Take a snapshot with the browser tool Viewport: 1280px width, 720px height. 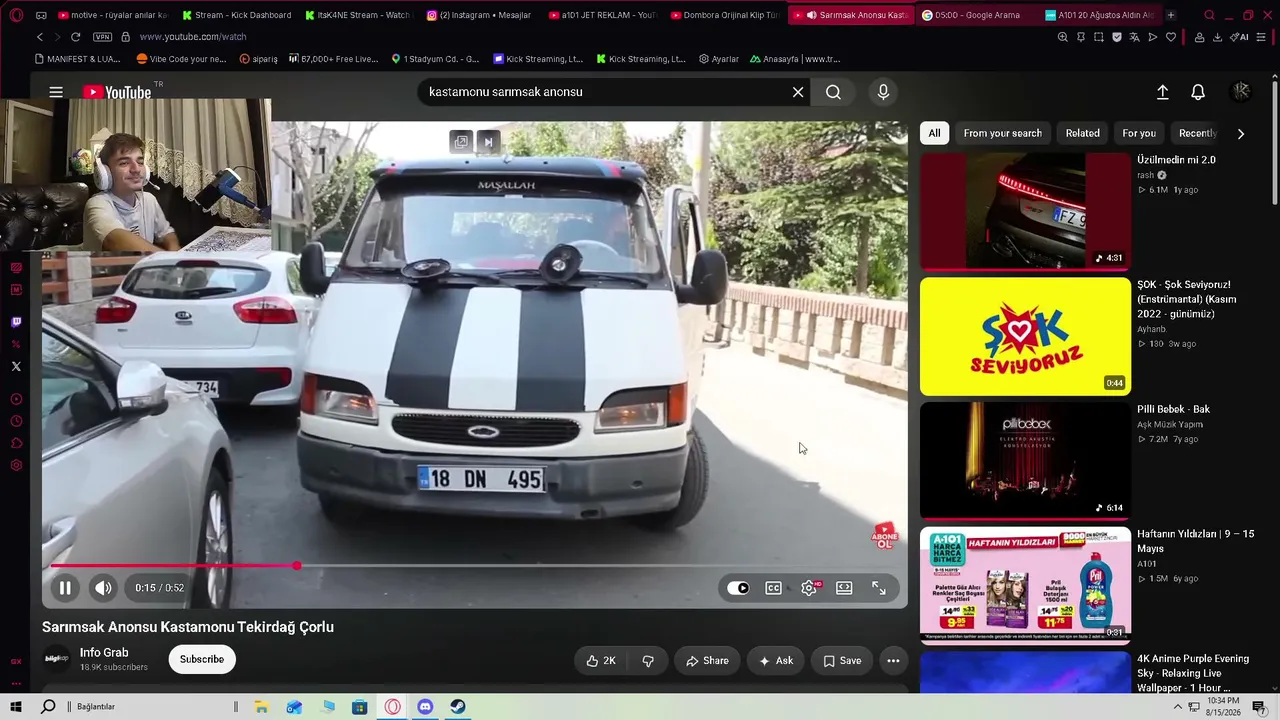coord(1098,37)
